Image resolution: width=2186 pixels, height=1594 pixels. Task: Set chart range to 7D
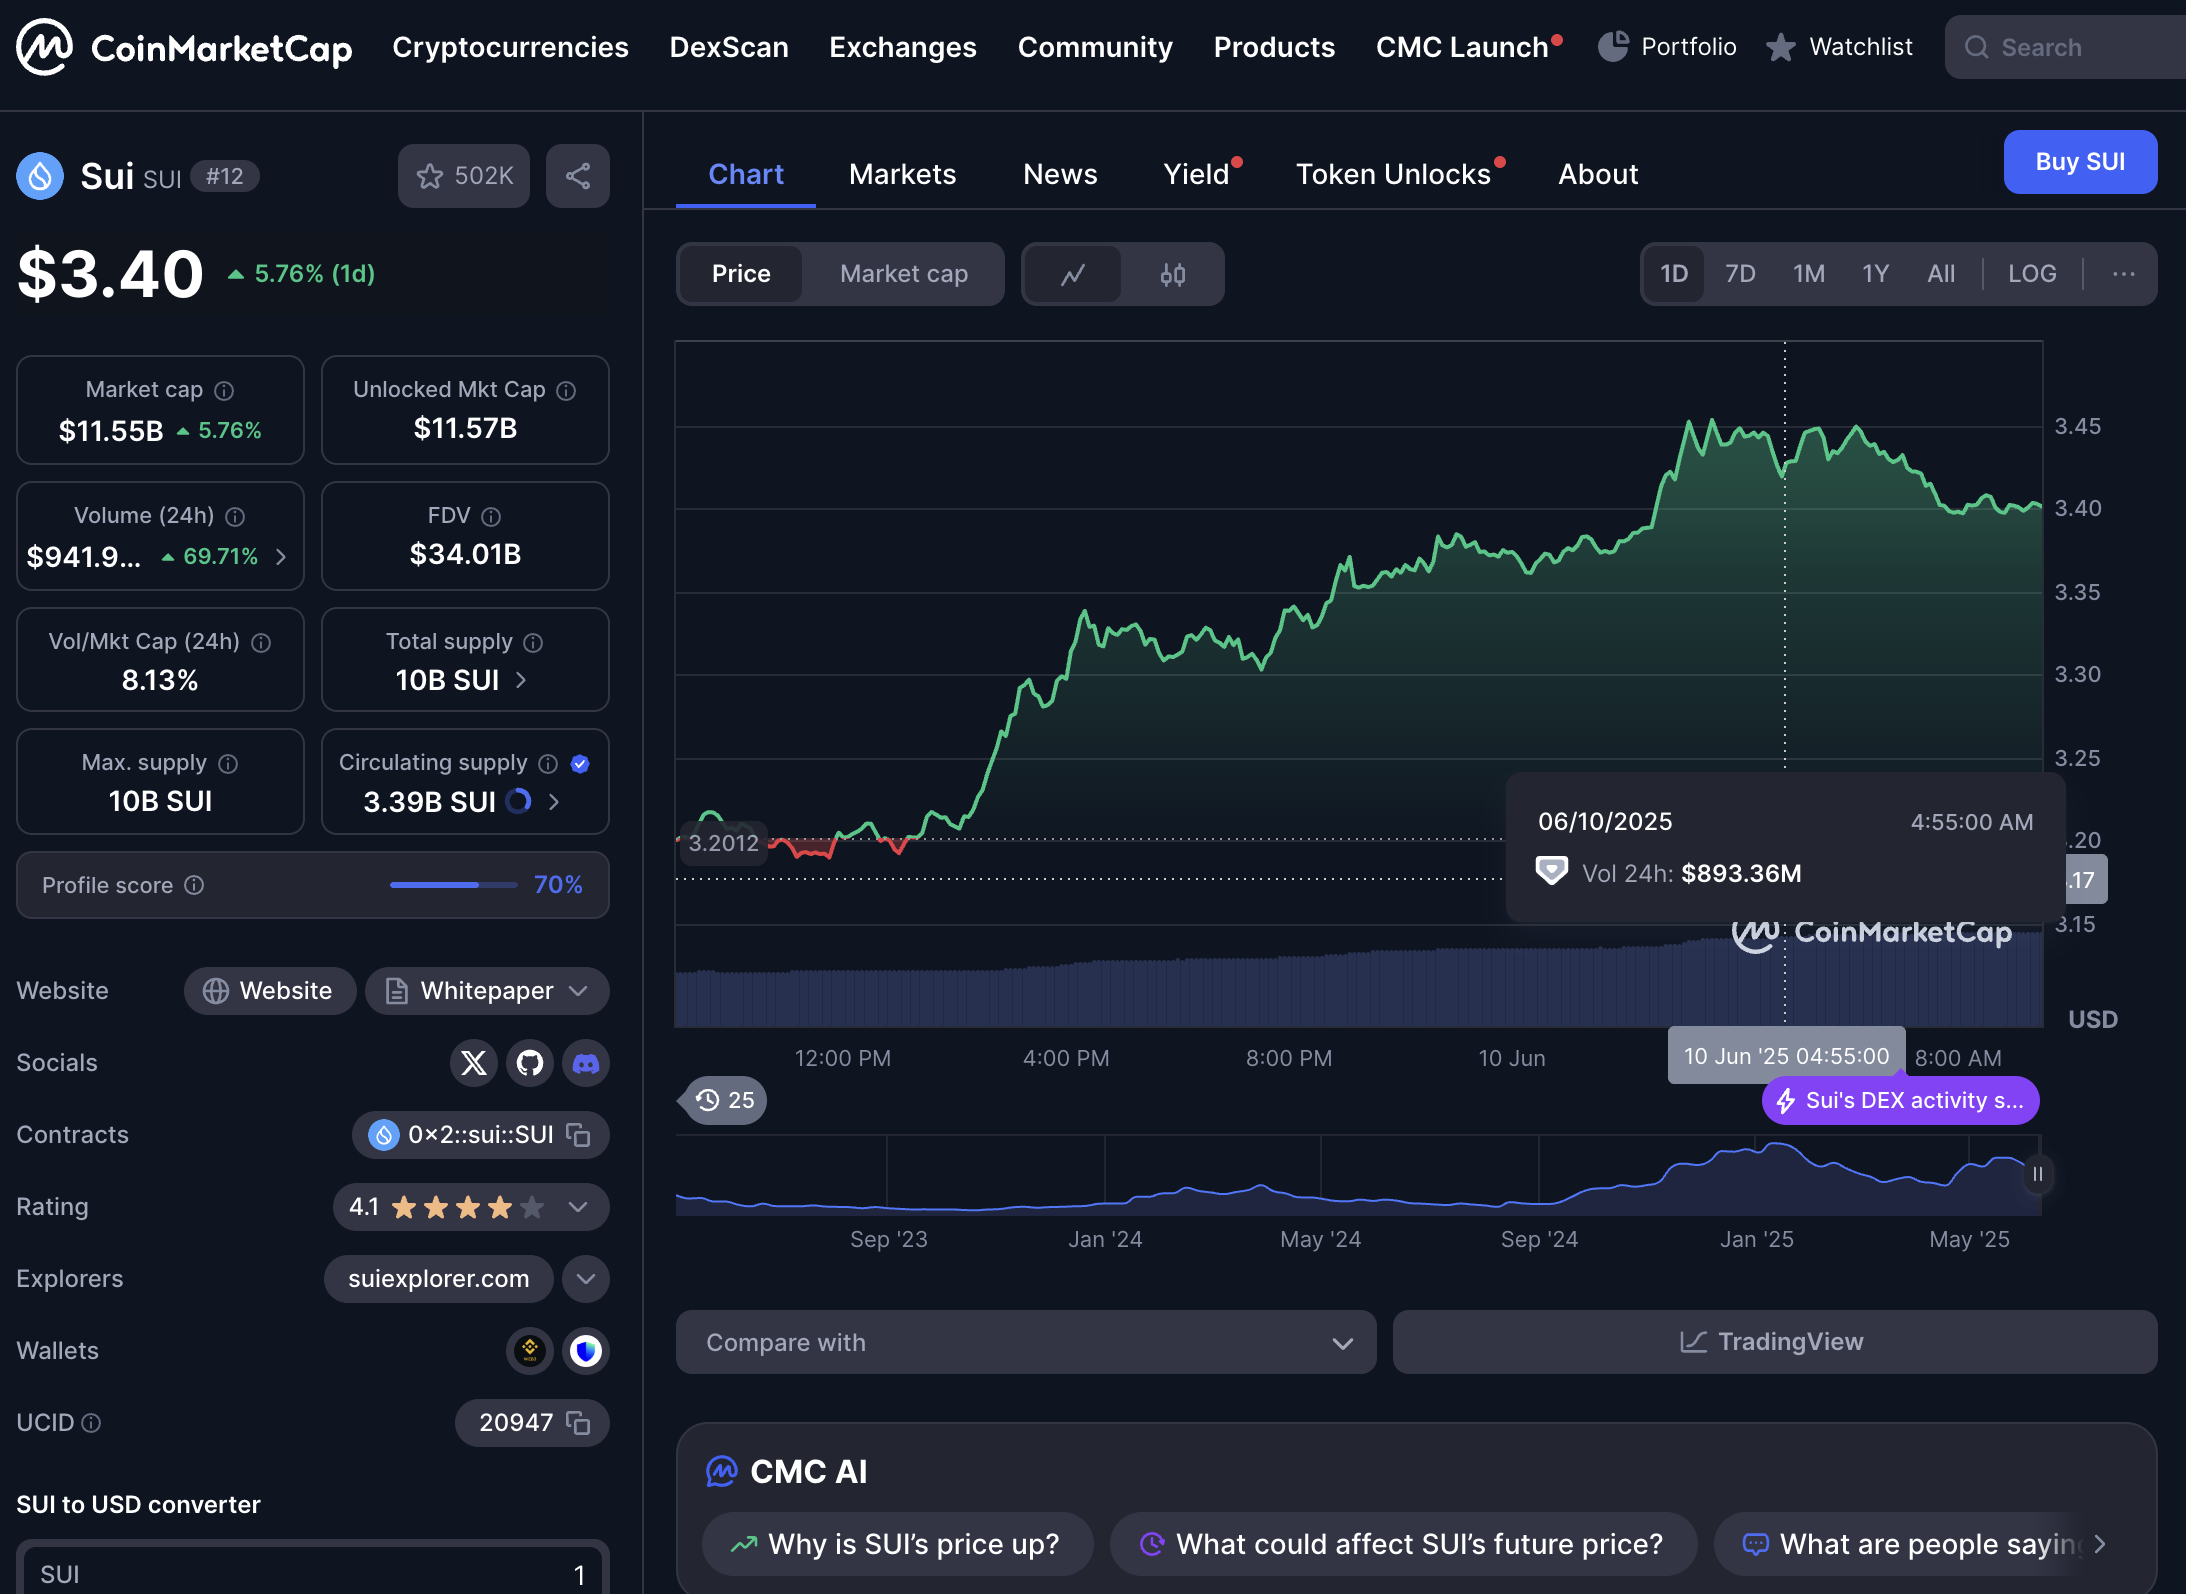1740,274
